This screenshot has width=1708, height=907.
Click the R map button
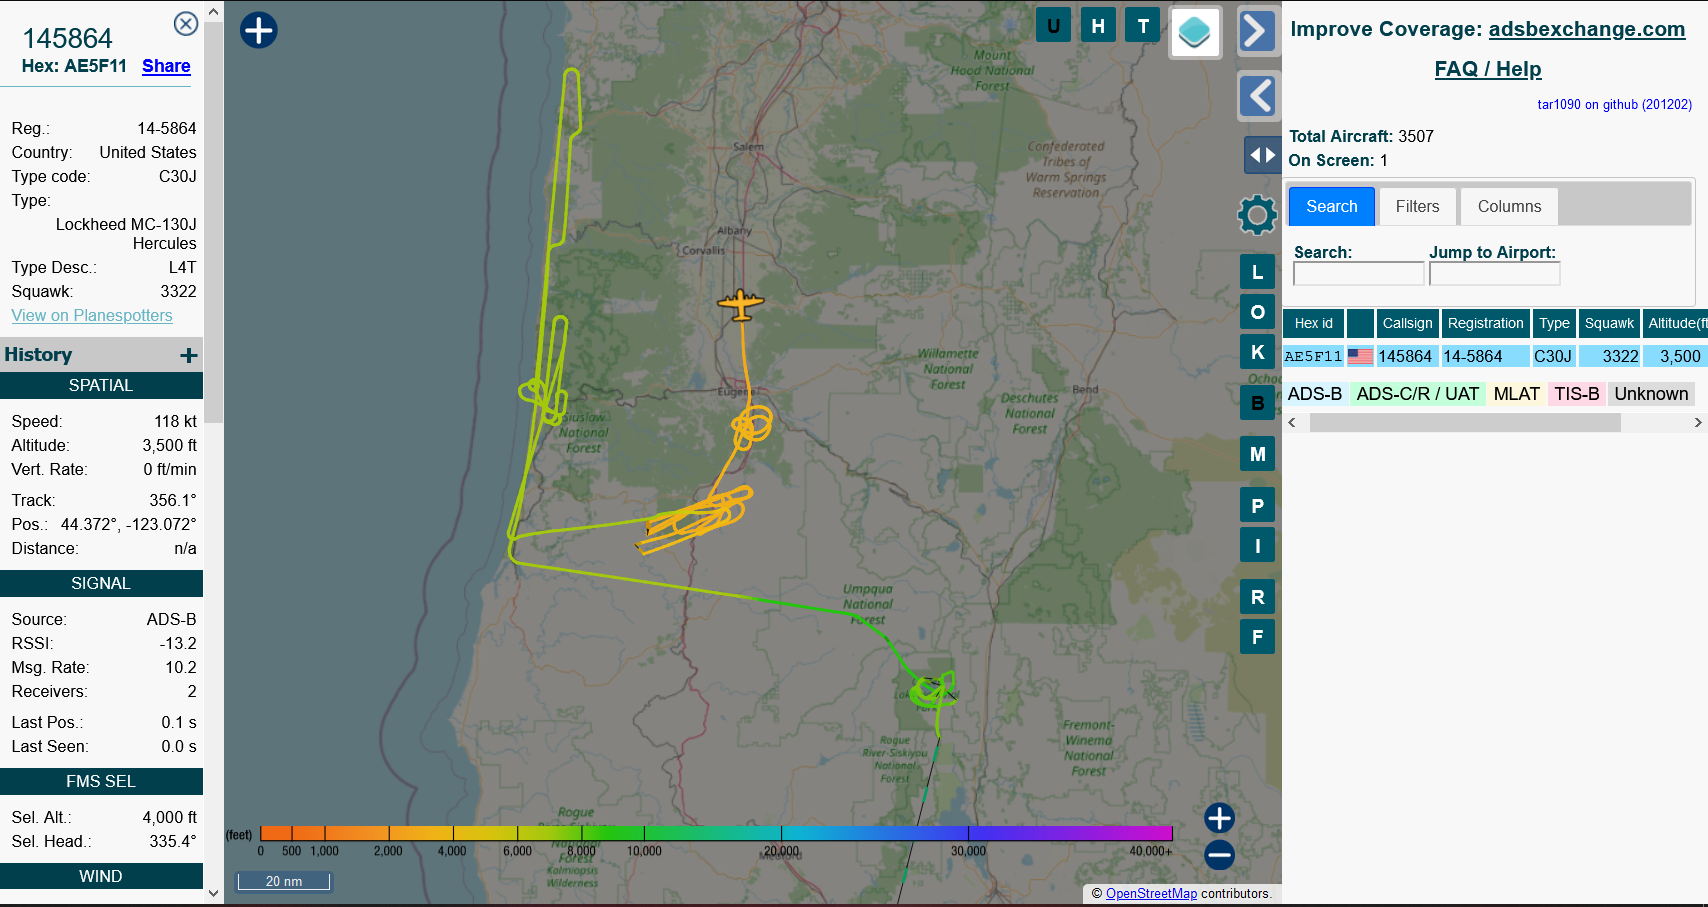pos(1258,597)
